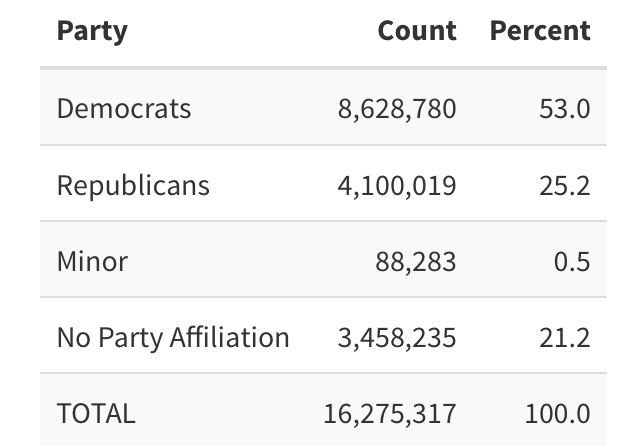Click total percent 100.0
This screenshot has height=446, width=638.
pyautogui.click(x=557, y=413)
